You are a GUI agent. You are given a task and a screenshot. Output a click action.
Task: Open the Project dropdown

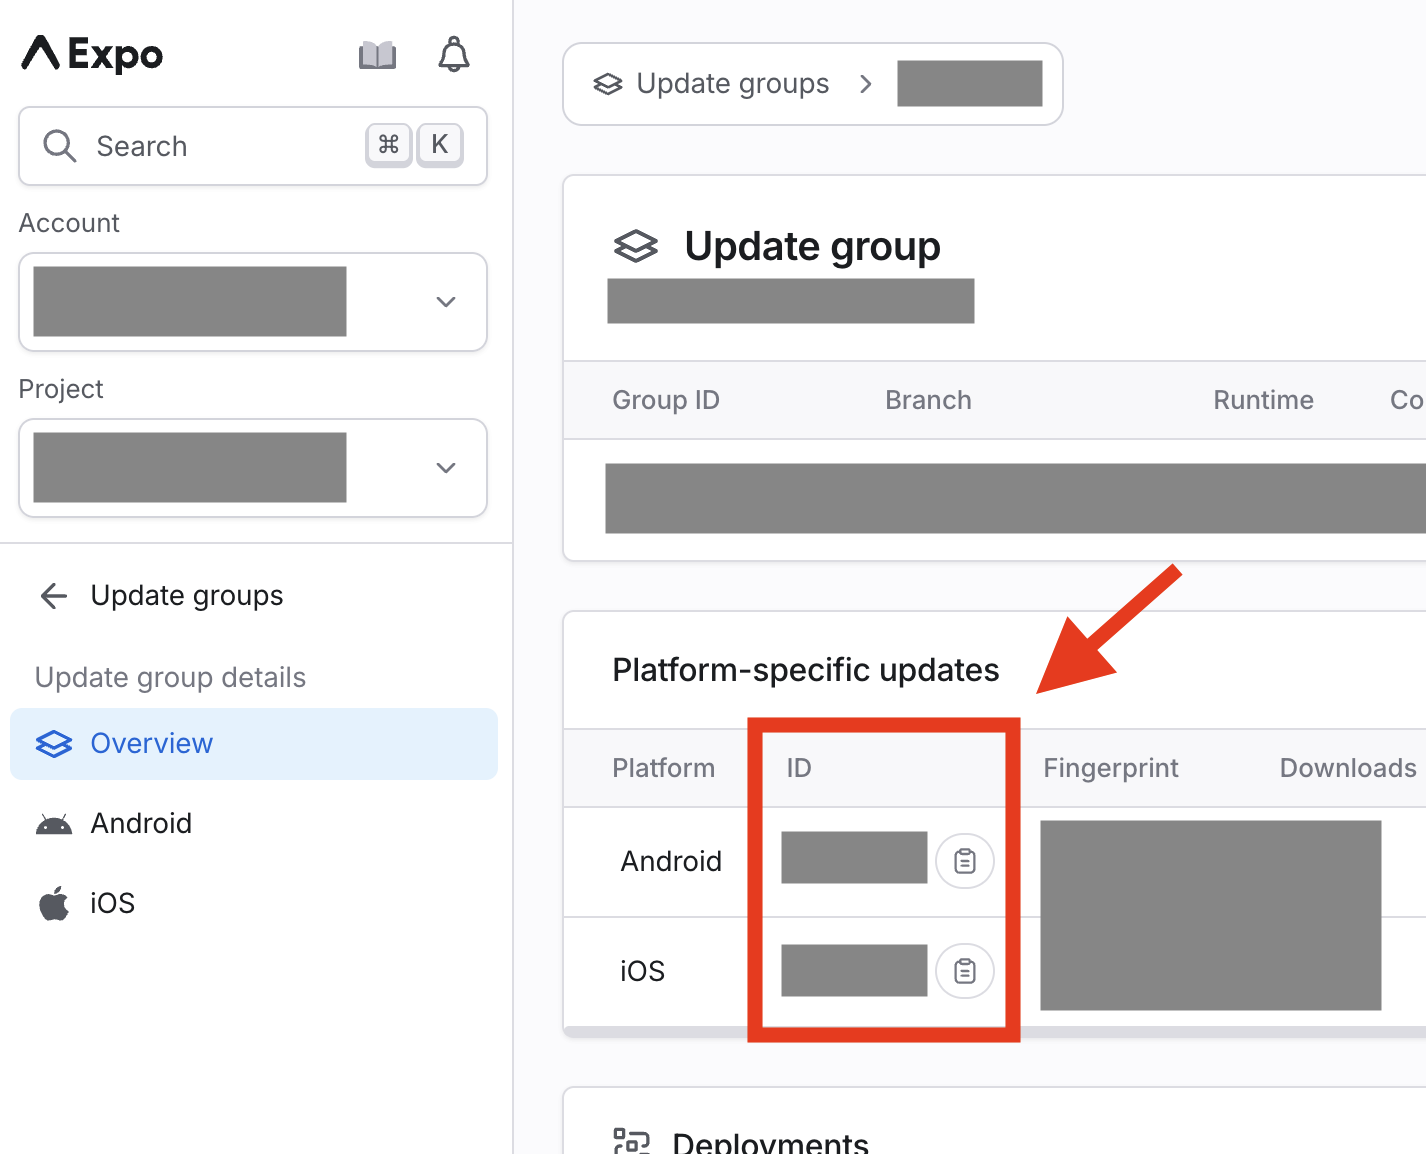(253, 468)
